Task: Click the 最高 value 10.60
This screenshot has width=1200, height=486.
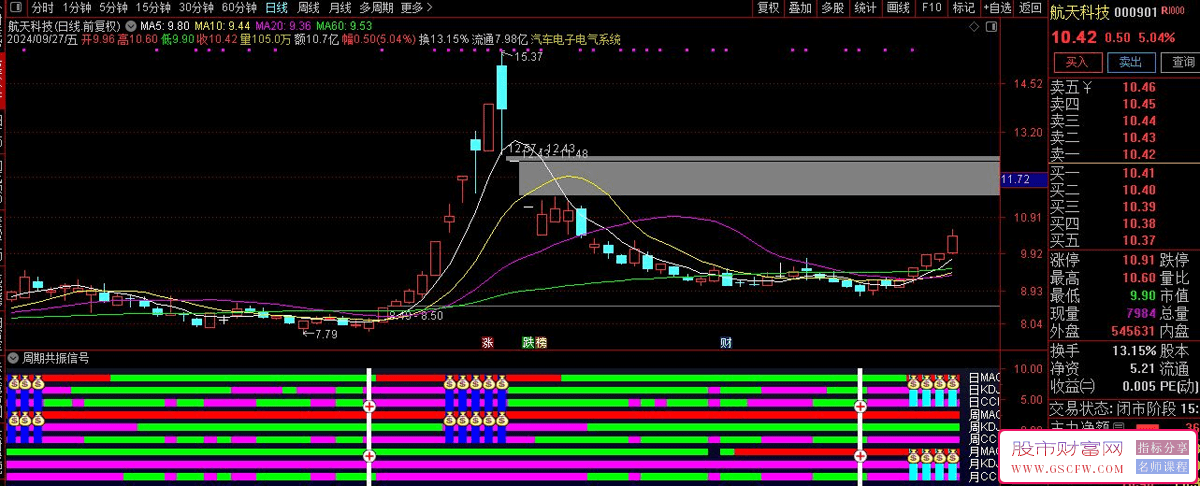Action: [x=1138, y=279]
